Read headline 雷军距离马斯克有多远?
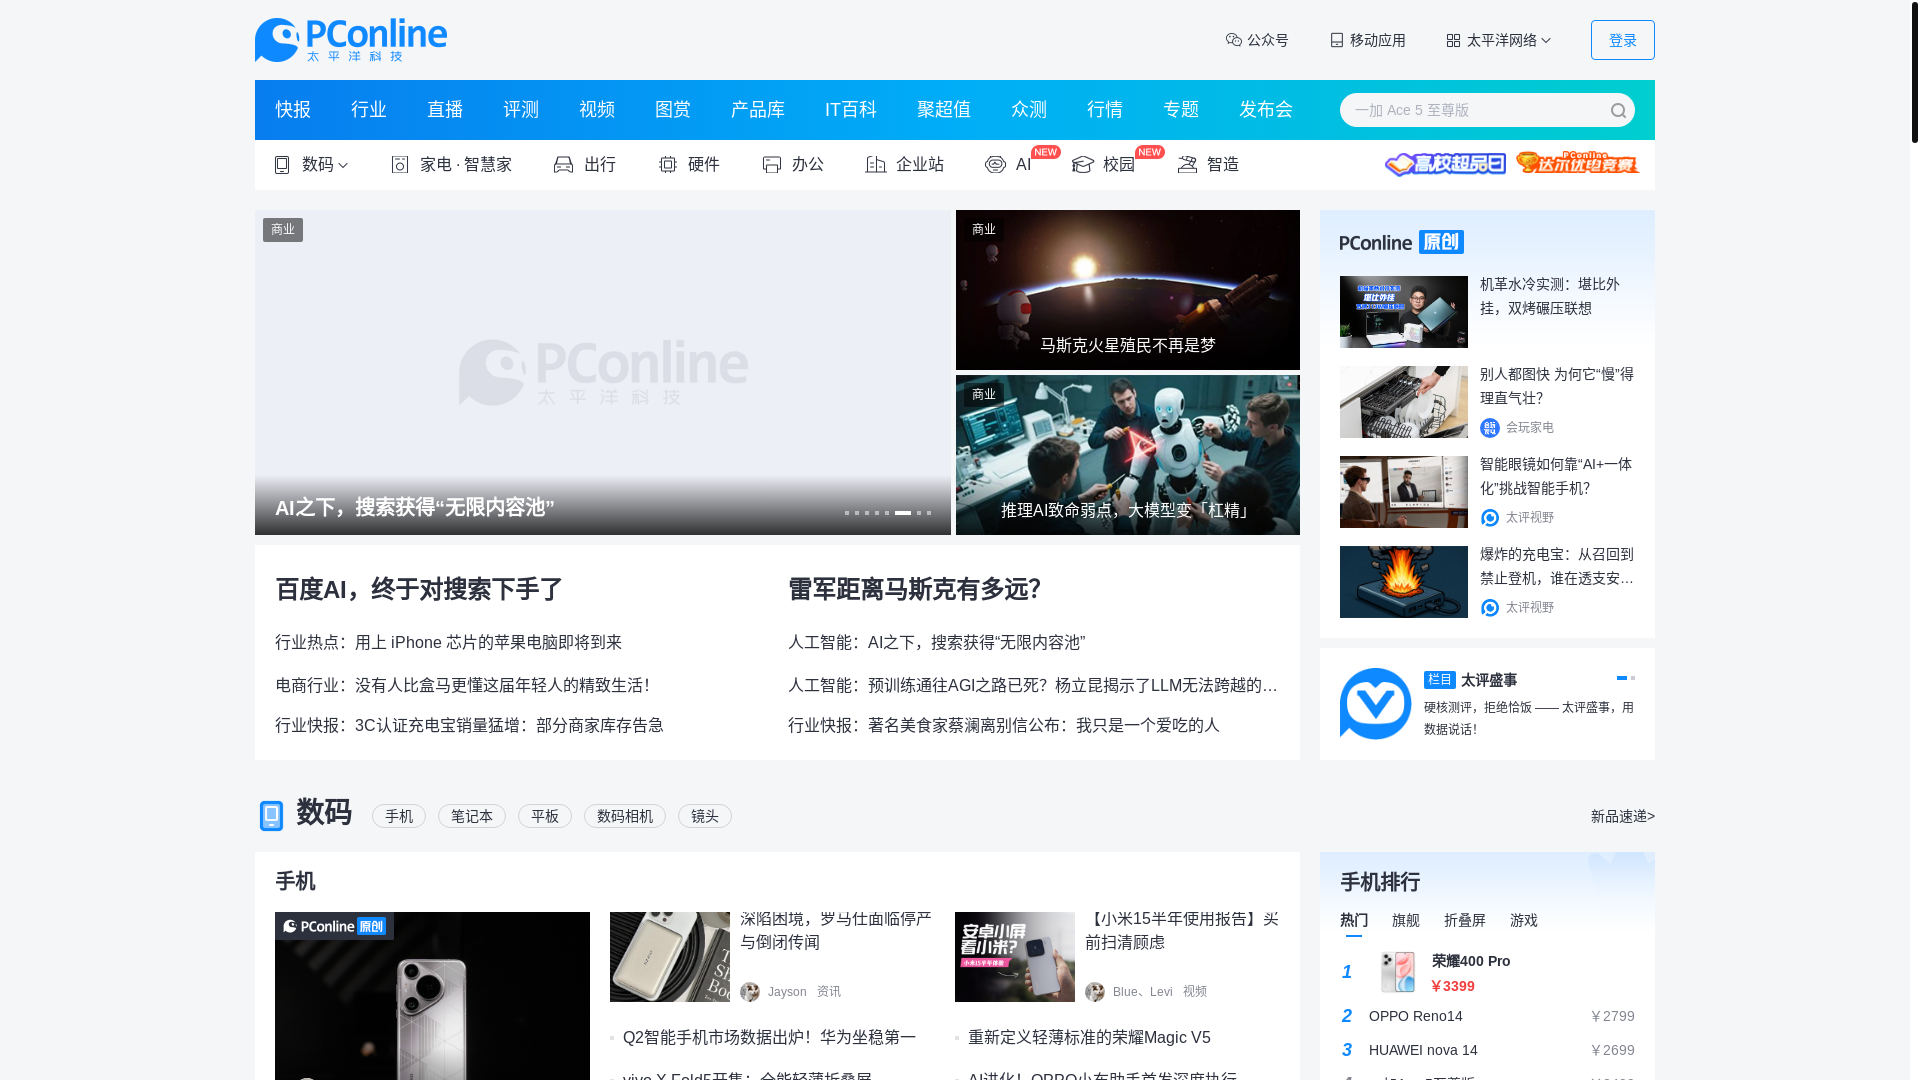This screenshot has width=1920, height=1080. coord(914,590)
